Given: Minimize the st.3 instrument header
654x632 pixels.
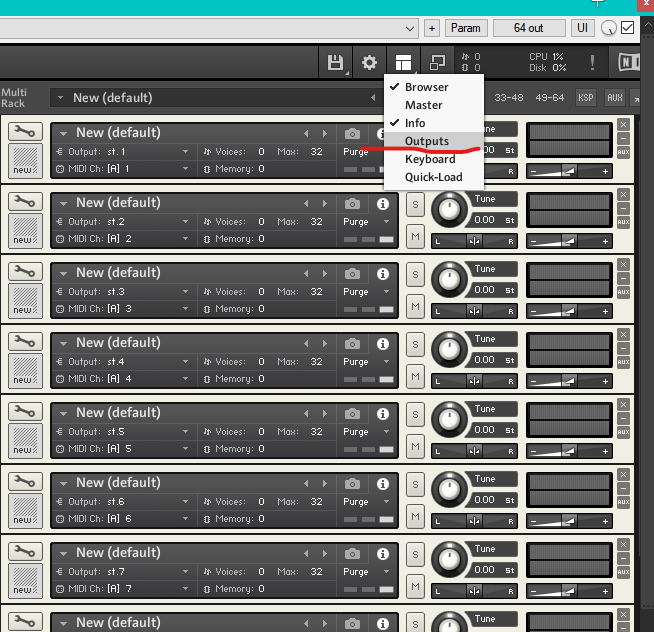Looking at the screenshot, I should 624,278.
